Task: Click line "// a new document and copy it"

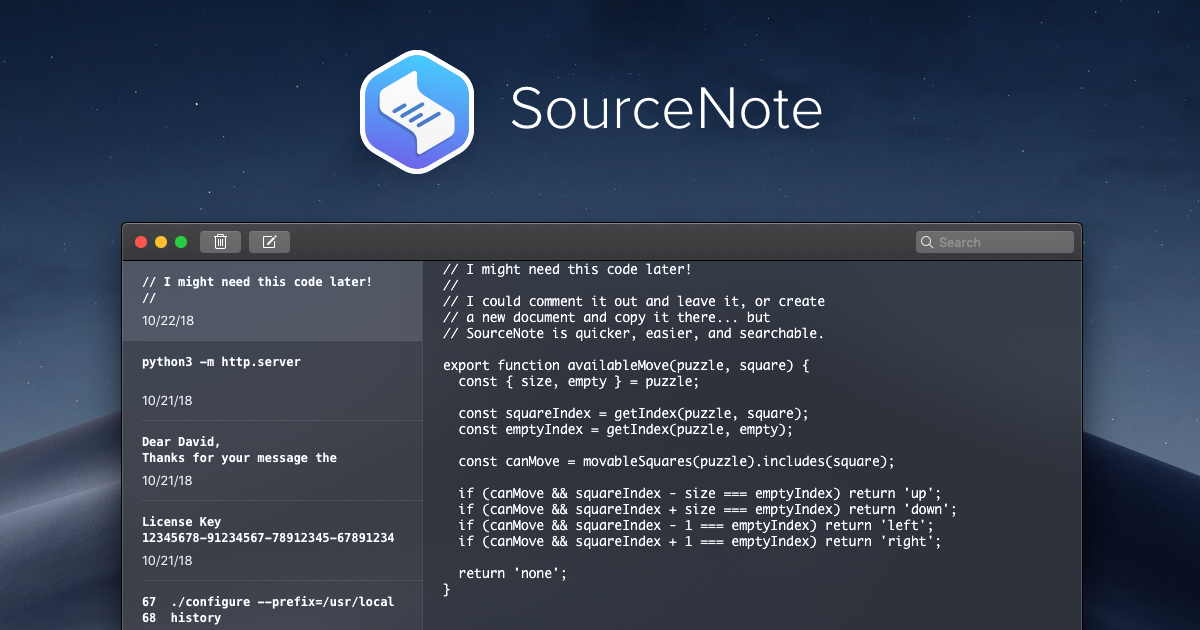Action: coord(606,317)
